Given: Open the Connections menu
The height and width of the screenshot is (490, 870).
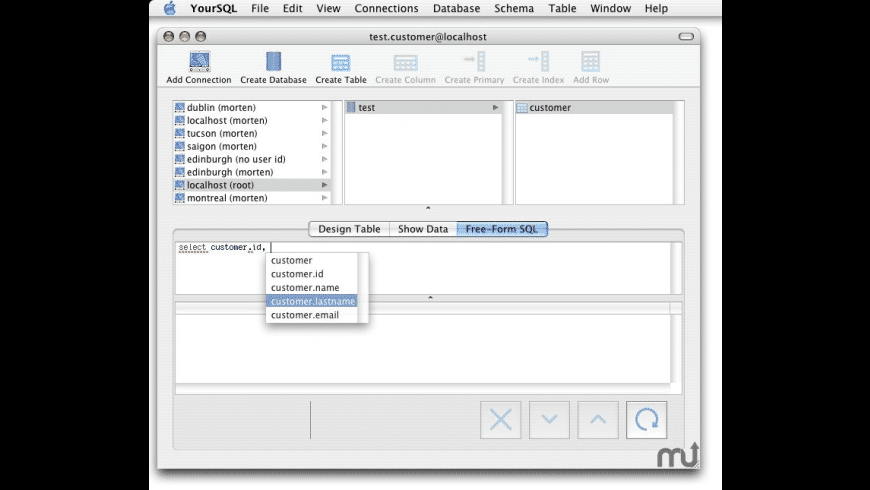Looking at the screenshot, I should click(387, 8).
